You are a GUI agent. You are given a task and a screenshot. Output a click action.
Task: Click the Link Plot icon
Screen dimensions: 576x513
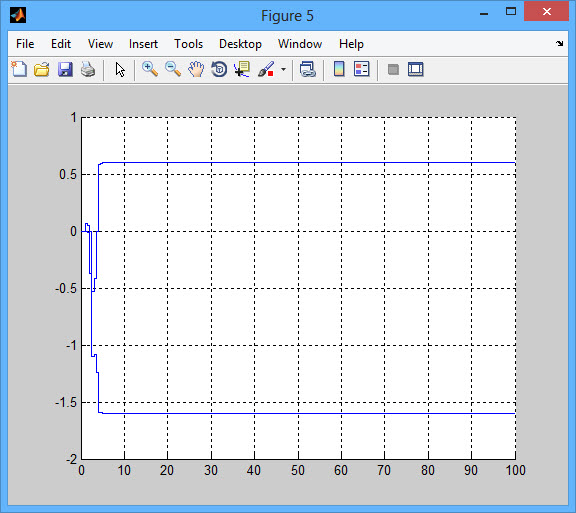(308, 69)
